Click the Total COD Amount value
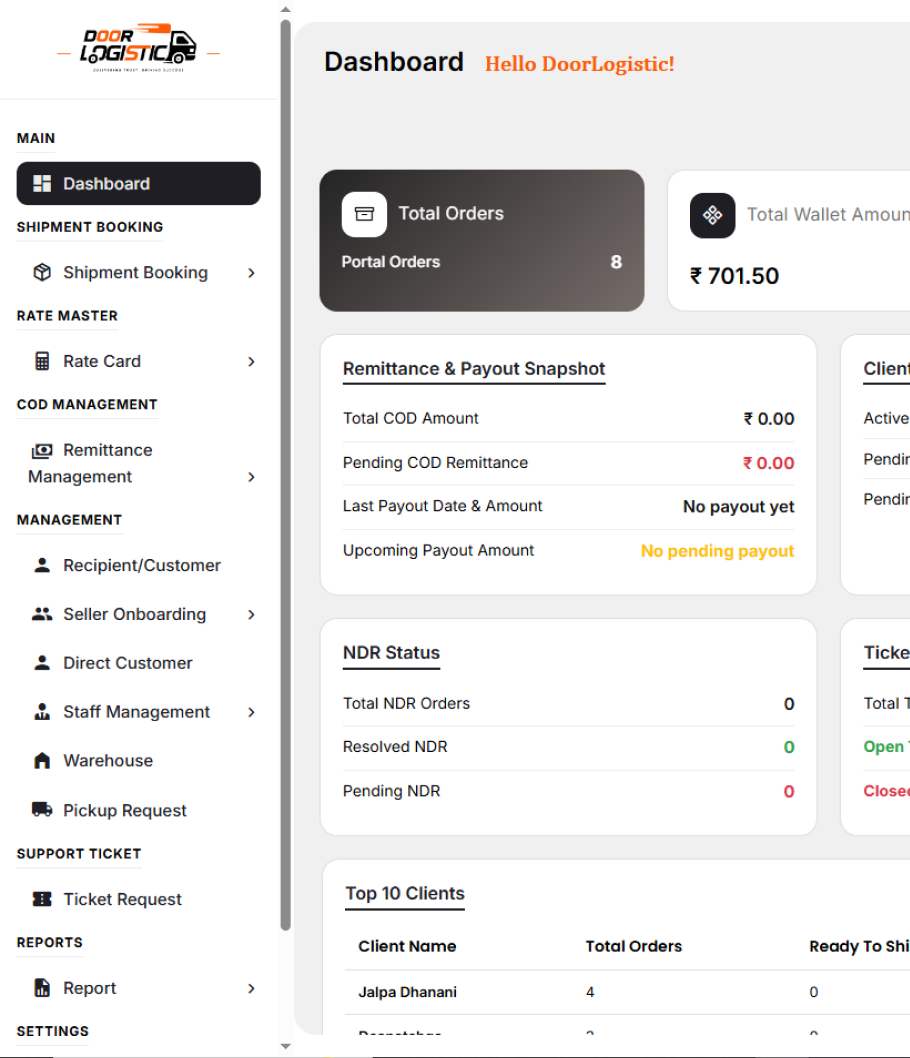Image resolution: width=910 pixels, height=1058 pixels. [x=768, y=419]
